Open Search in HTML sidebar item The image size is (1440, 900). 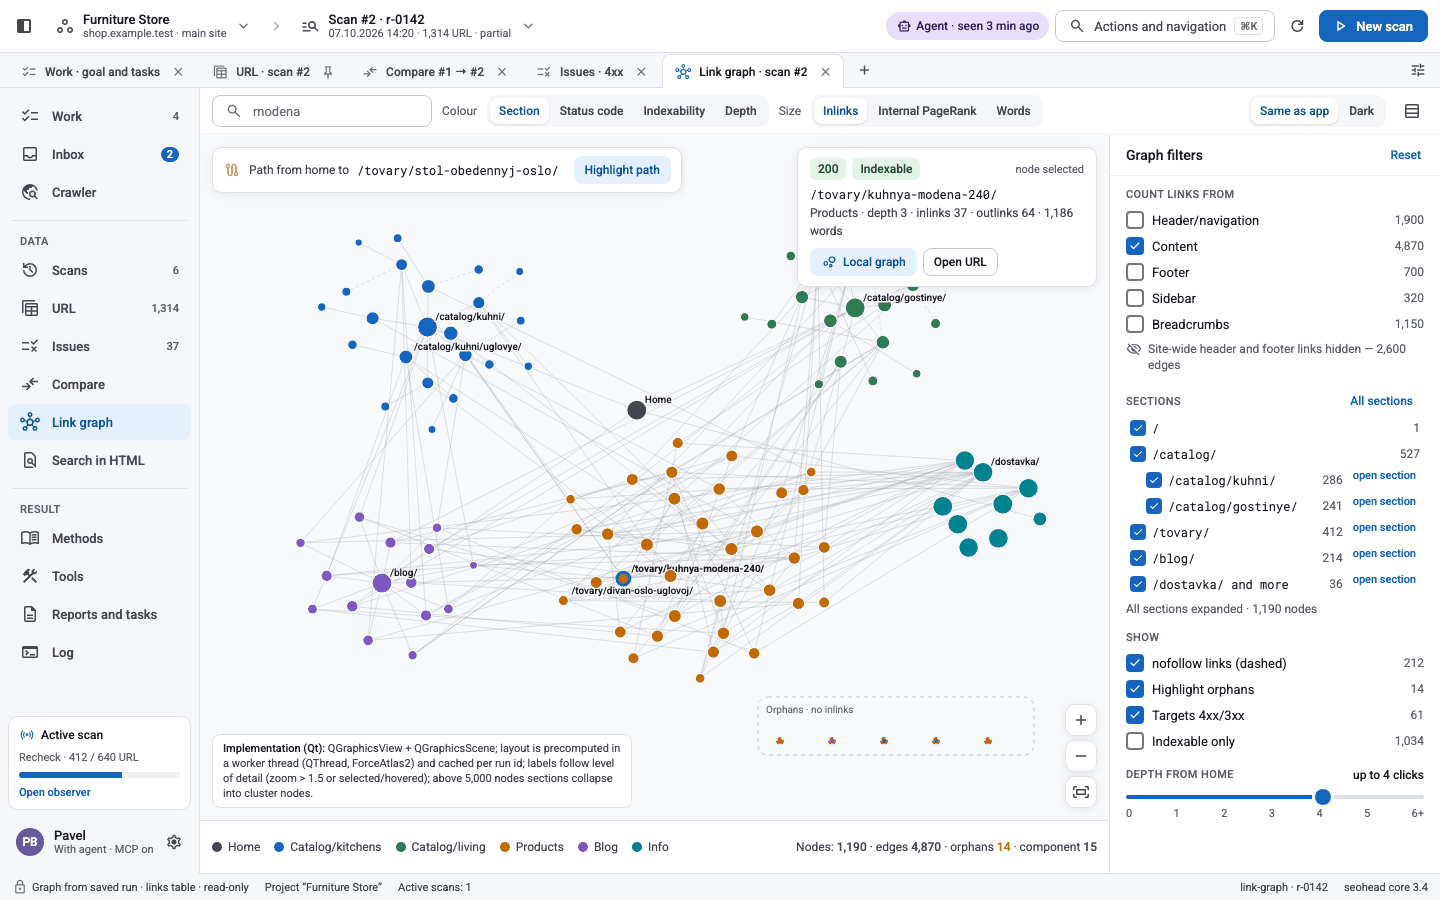tap(100, 460)
